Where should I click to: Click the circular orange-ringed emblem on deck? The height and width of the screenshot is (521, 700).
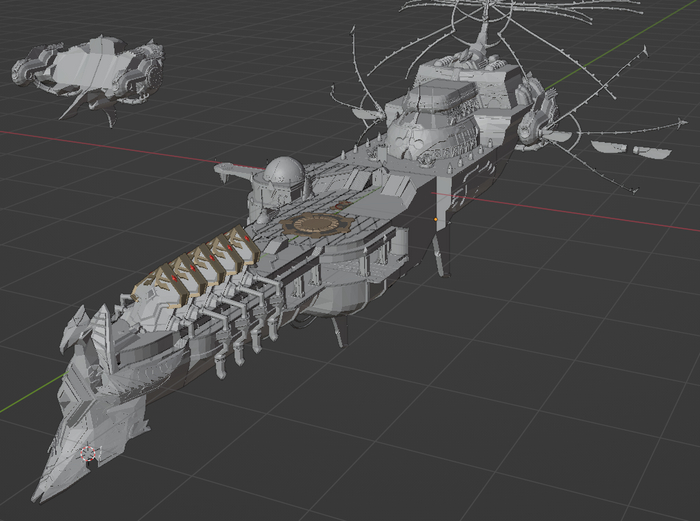(x=312, y=224)
